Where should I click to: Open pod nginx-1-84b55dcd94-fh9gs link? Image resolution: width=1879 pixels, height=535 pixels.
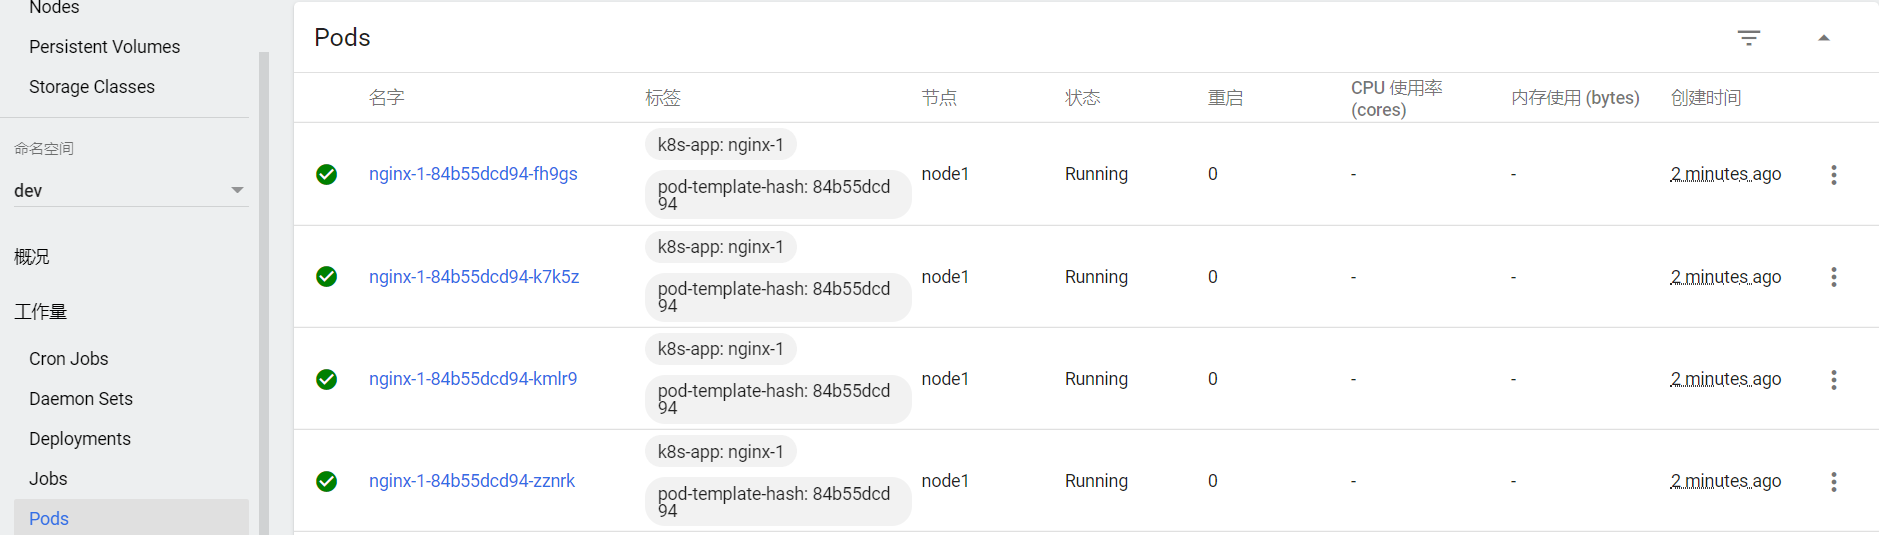point(473,174)
